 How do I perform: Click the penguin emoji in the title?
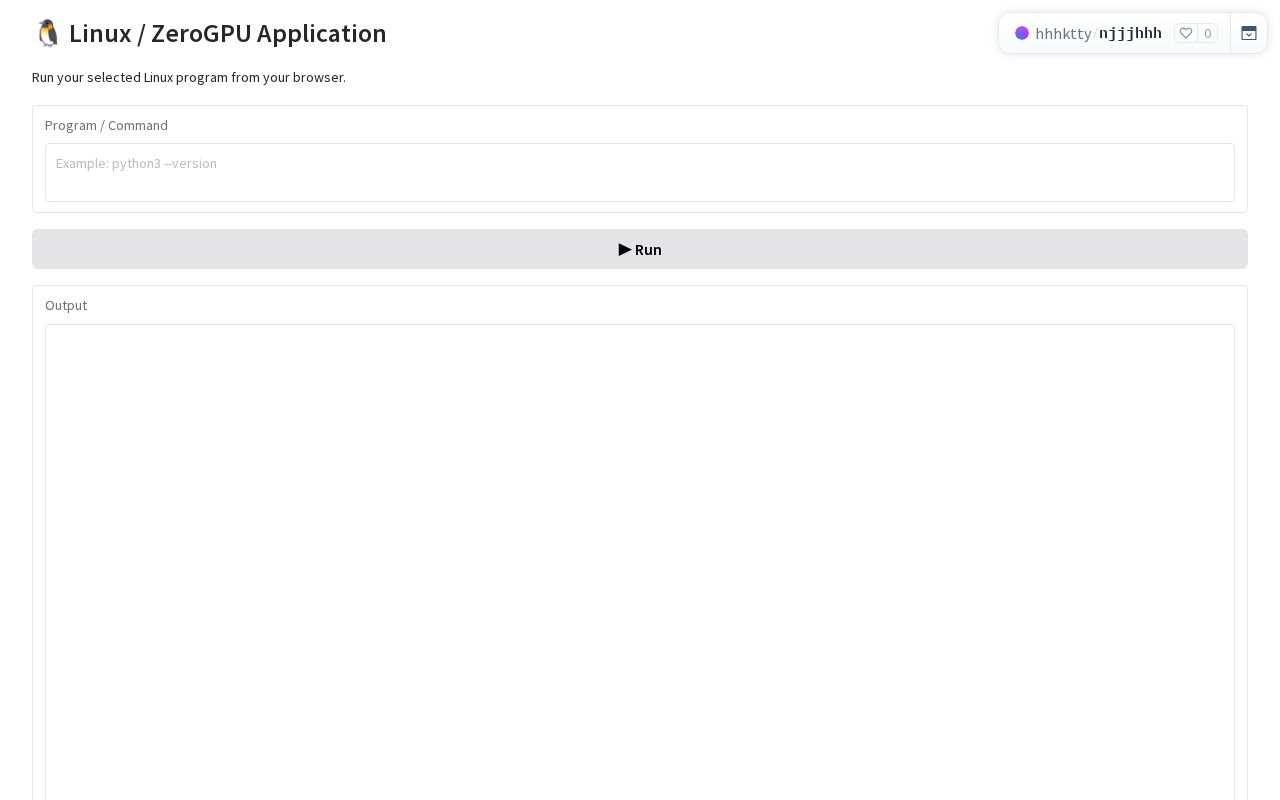pyautogui.click(x=47, y=33)
